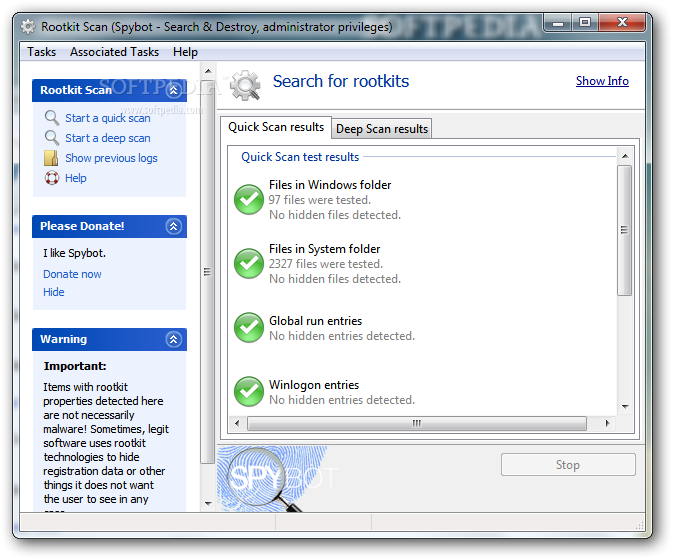Maximize the Rootkit Scan window
Viewport: 673px width, 559px height.
pos(585,22)
